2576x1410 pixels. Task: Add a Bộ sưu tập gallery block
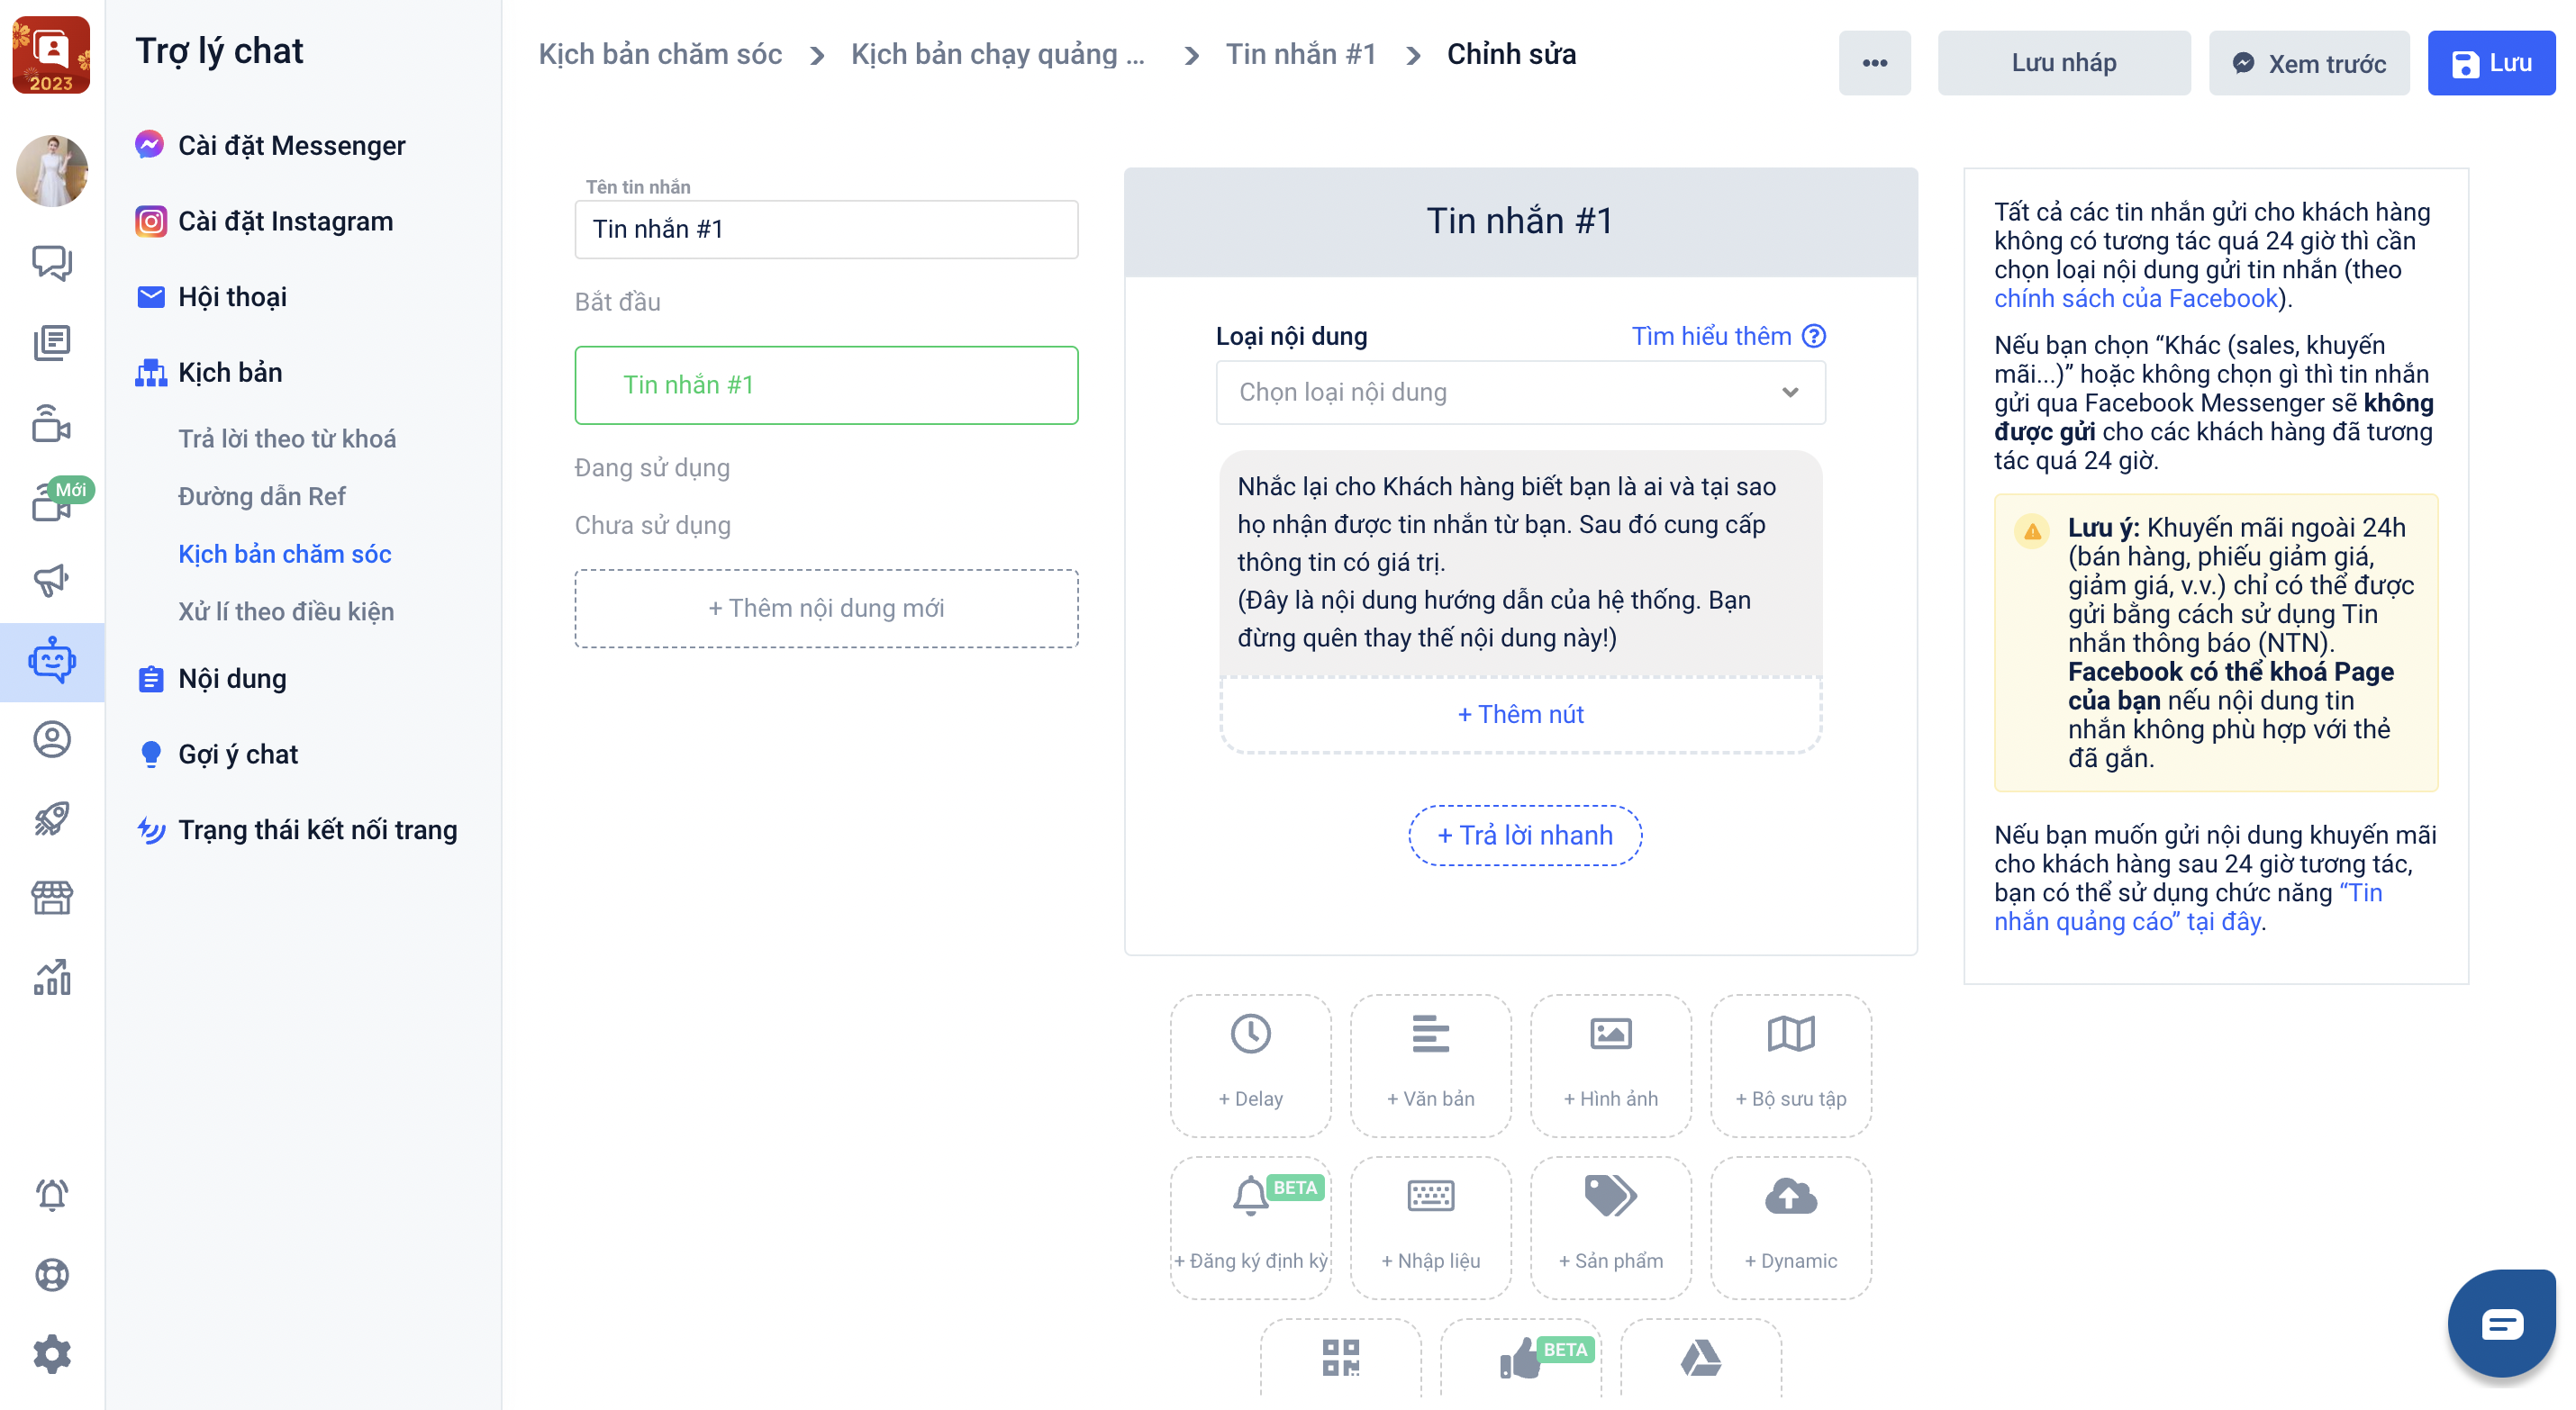coord(1790,1064)
